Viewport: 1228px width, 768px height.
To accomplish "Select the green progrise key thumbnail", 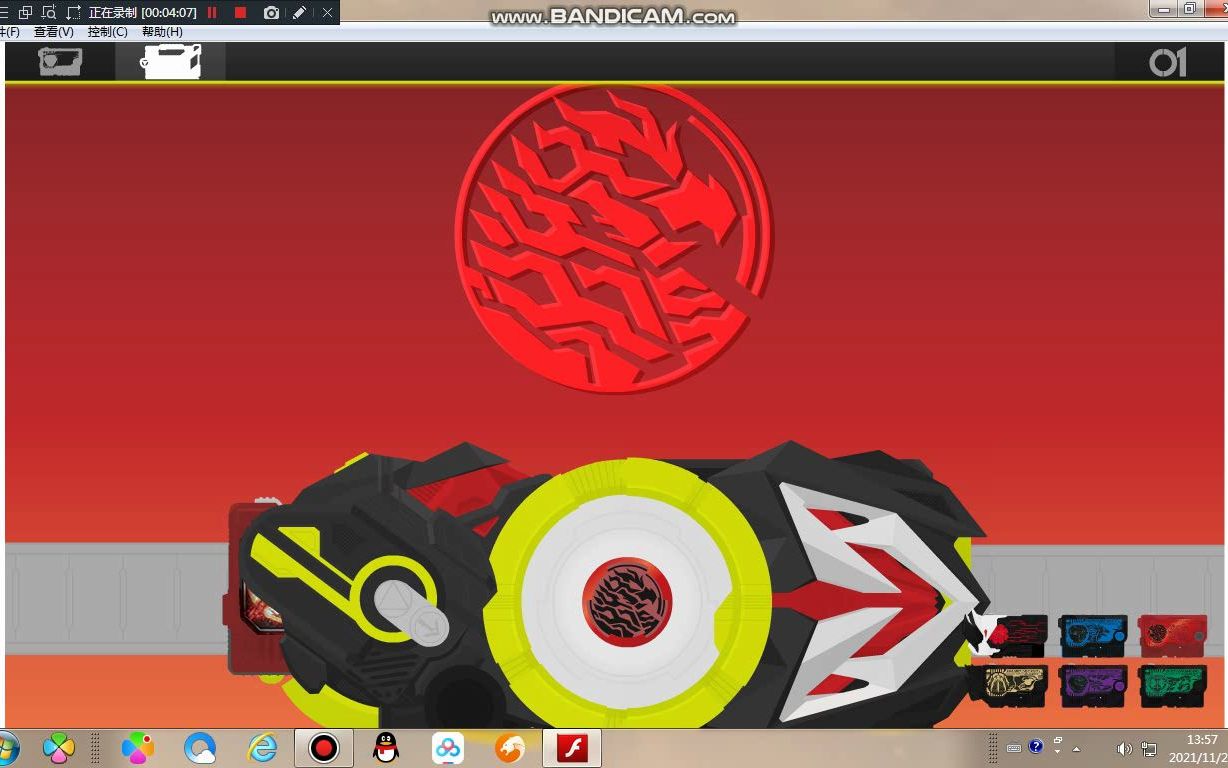I will pyautogui.click(x=1172, y=685).
